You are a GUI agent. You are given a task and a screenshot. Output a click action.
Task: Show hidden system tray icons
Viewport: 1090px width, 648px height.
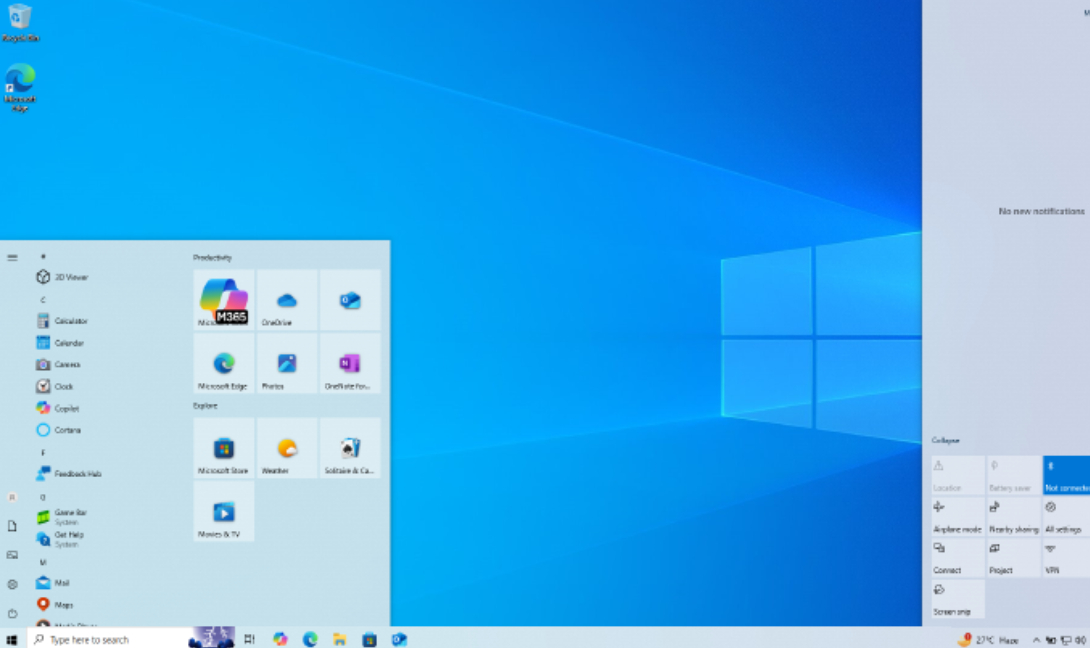pyautogui.click(x=1036, y=640)
